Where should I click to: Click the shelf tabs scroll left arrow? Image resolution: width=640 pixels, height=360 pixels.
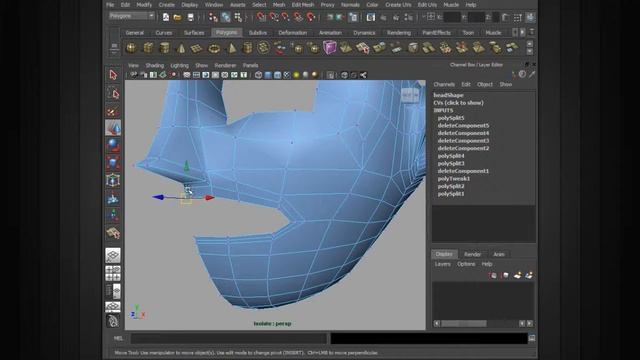pos(515,32)
